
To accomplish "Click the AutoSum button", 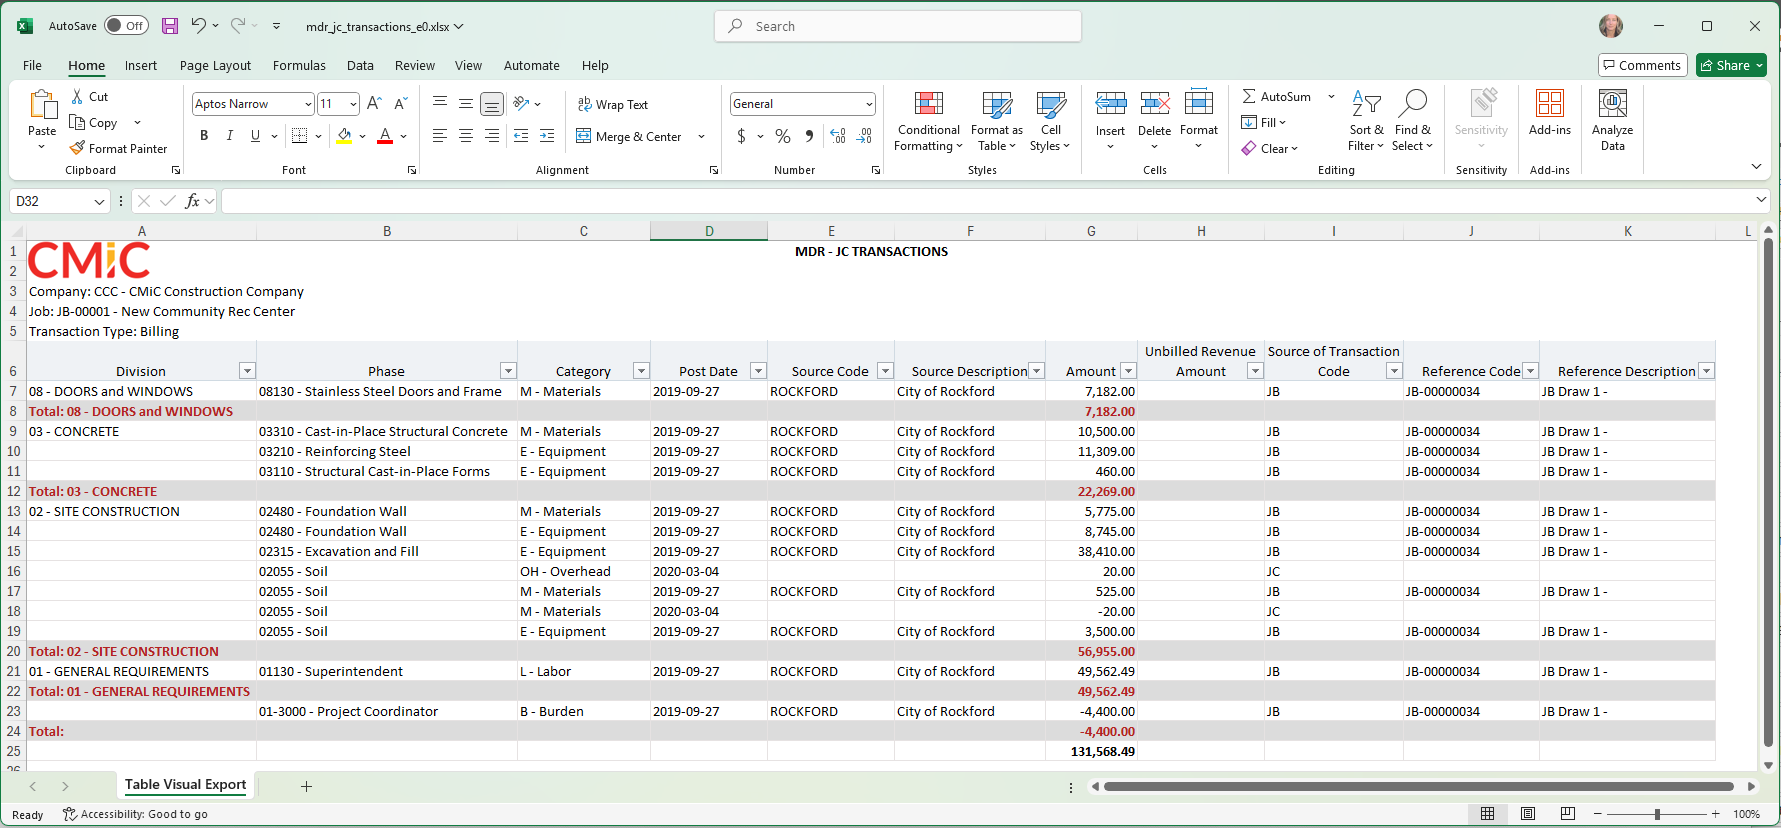I will [x=1277, y=97].
